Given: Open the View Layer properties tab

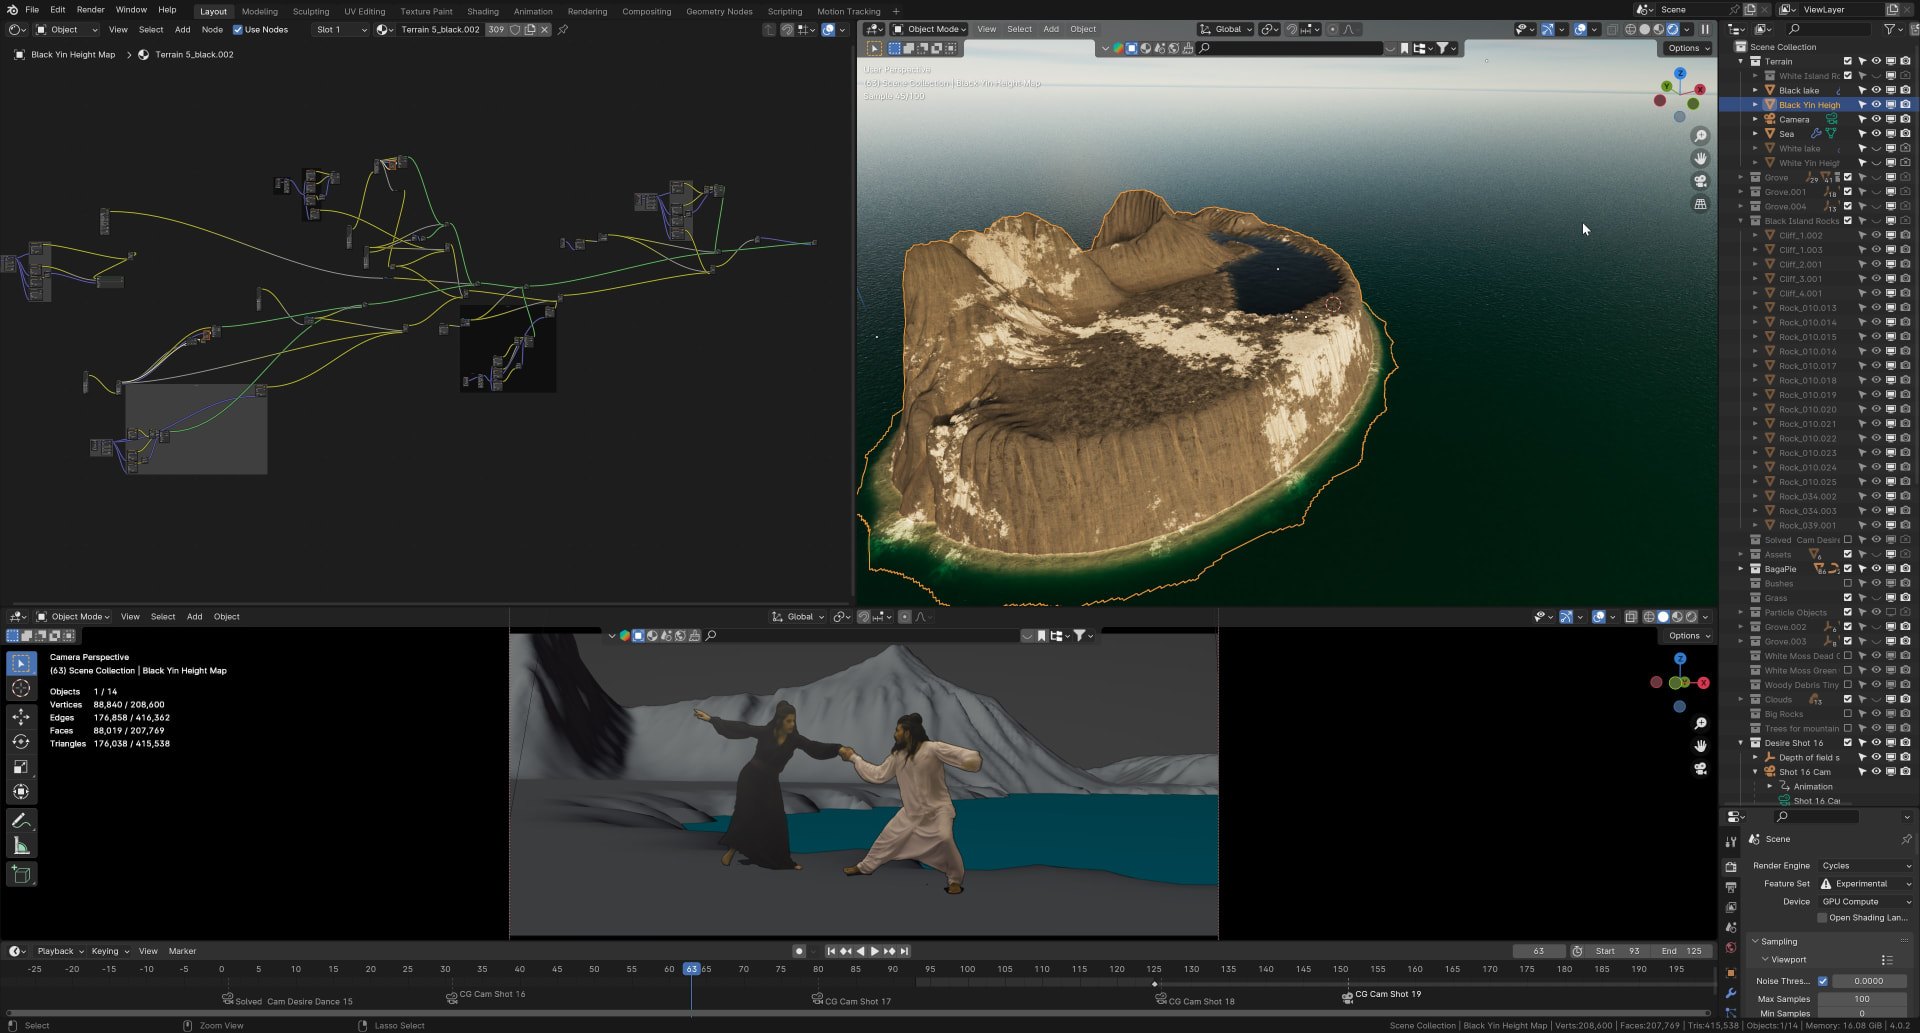Looking at the screenshot, I should tap(1731, 908).
